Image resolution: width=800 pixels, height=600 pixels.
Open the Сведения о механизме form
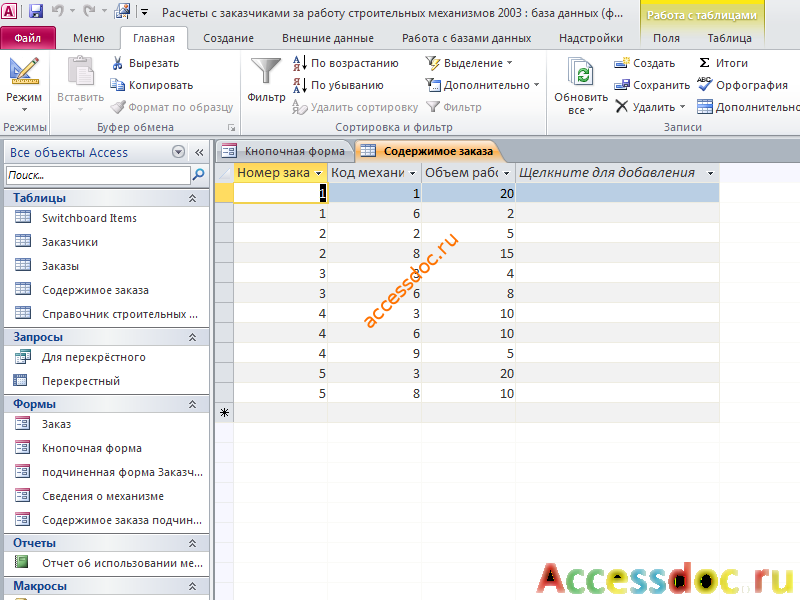[103, 496]
